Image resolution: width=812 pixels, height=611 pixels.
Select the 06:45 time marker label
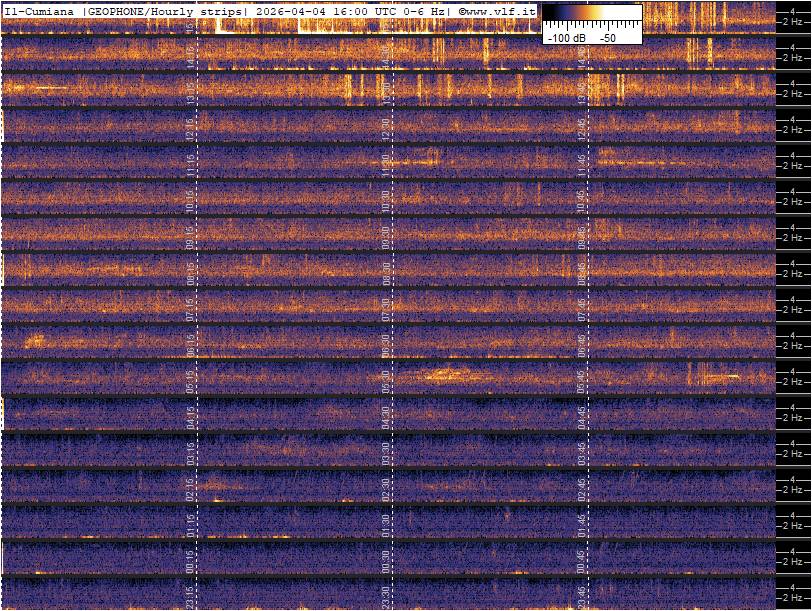pyautogui.click(x=581, y=344)
